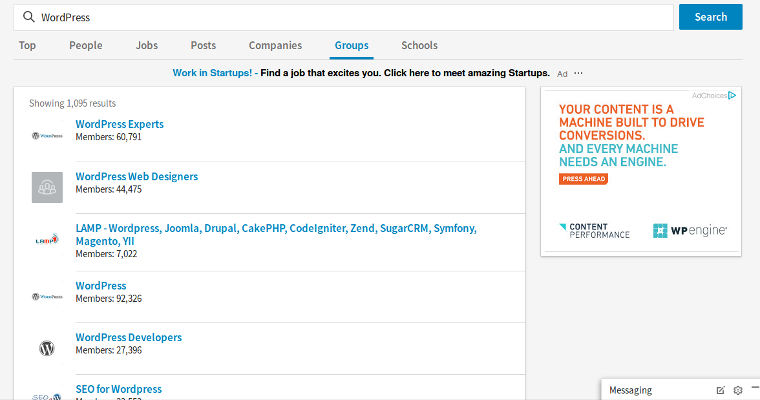Click the WP Engine logo in the ad
760x400 pixels.
click(x=690, y=230)
